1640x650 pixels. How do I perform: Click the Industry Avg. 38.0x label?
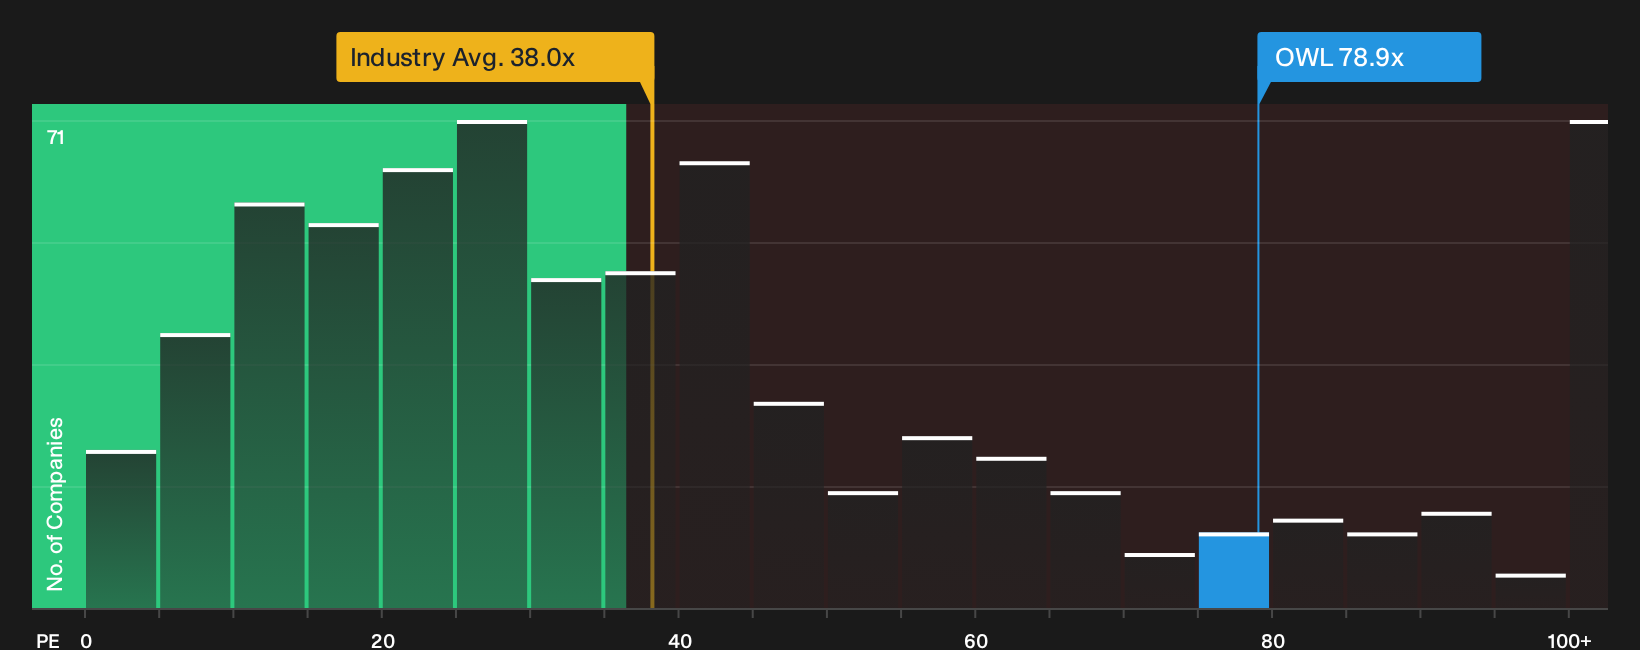(495, 57)
